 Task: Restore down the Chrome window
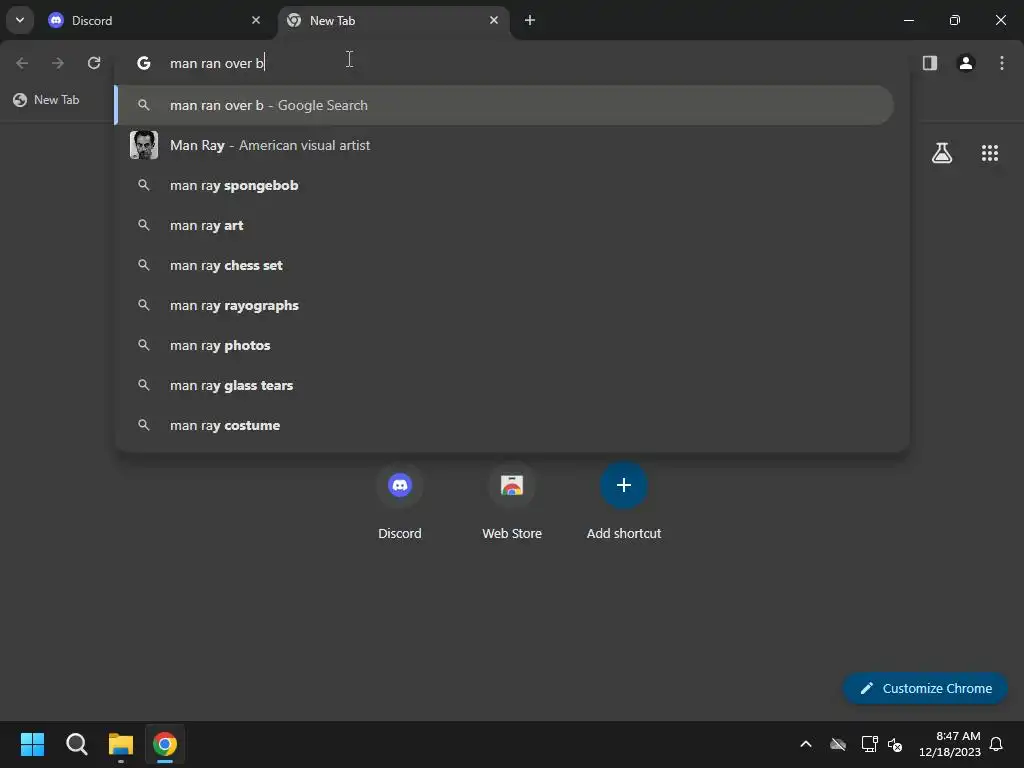(x=955, y=20)
